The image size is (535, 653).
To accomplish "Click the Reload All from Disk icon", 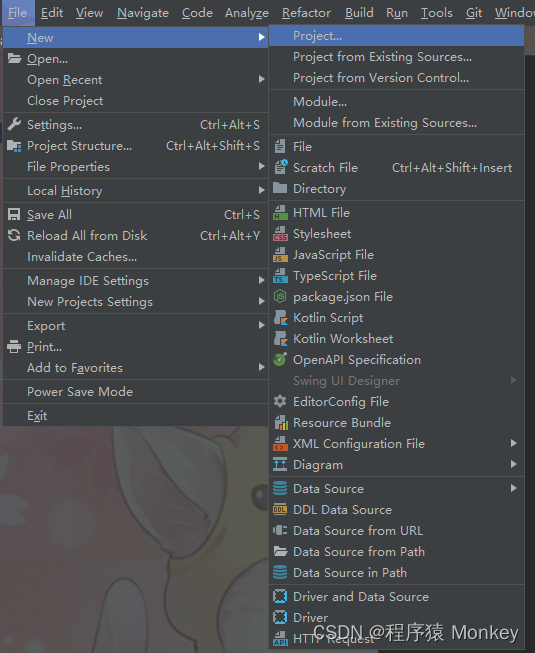I will pyautogui.click(x=14, y=235).
